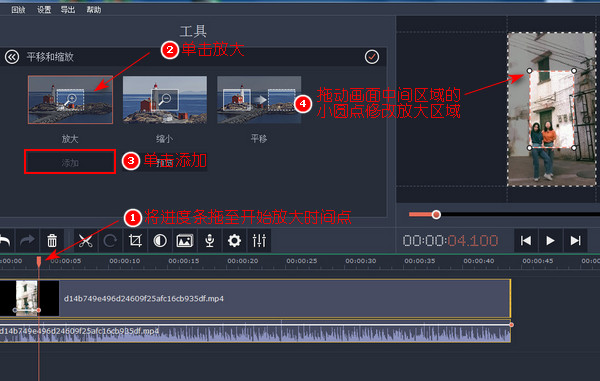
Task: Open the 回放 menu
Action: 18,10
